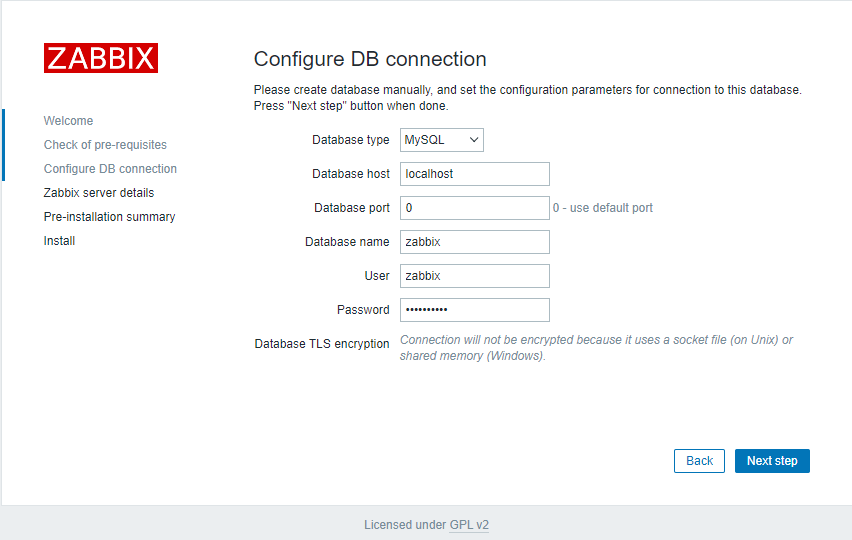Focus the Database host input field
The width and height of the screenshot is (852, 540).
475,174
